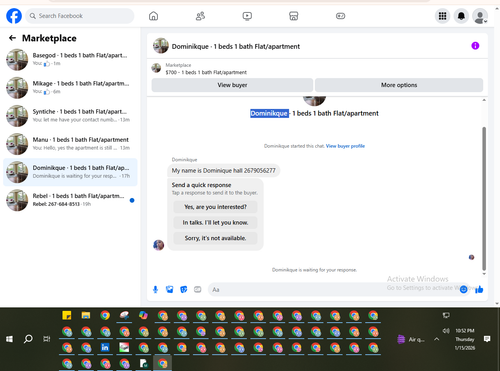Viewport: 500px width, 371px height.
Task: Open the Facebook menu grid icon
Action: point(442,16)
